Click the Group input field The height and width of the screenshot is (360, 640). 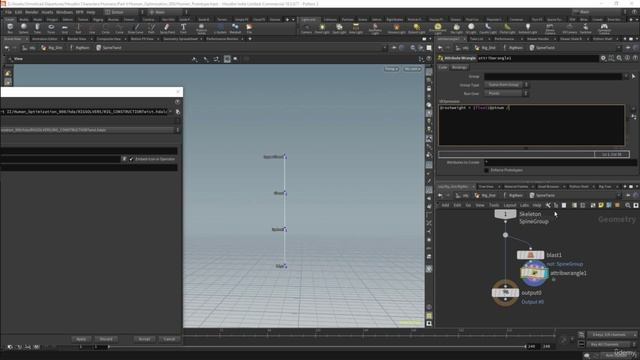pos(553,76)
